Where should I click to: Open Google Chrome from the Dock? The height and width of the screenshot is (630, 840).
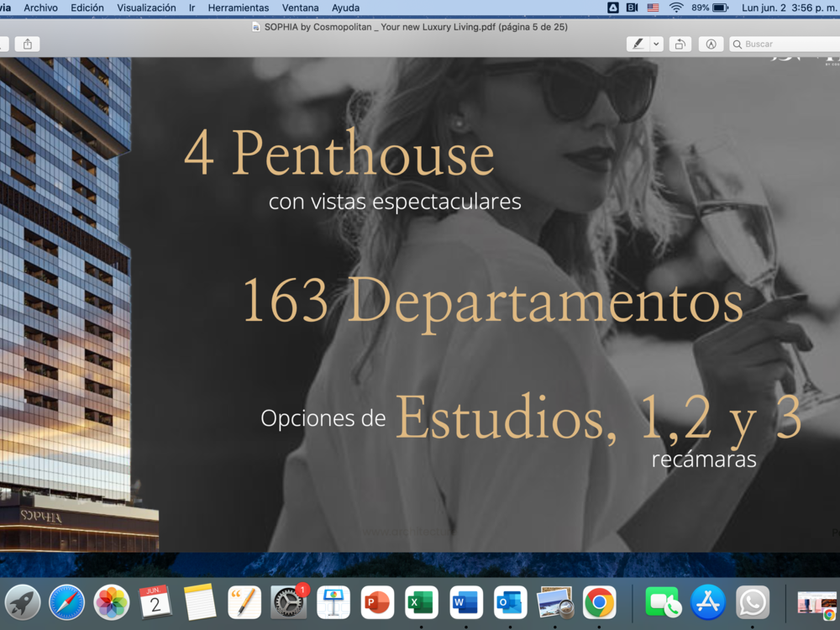[x=599, y=602]
